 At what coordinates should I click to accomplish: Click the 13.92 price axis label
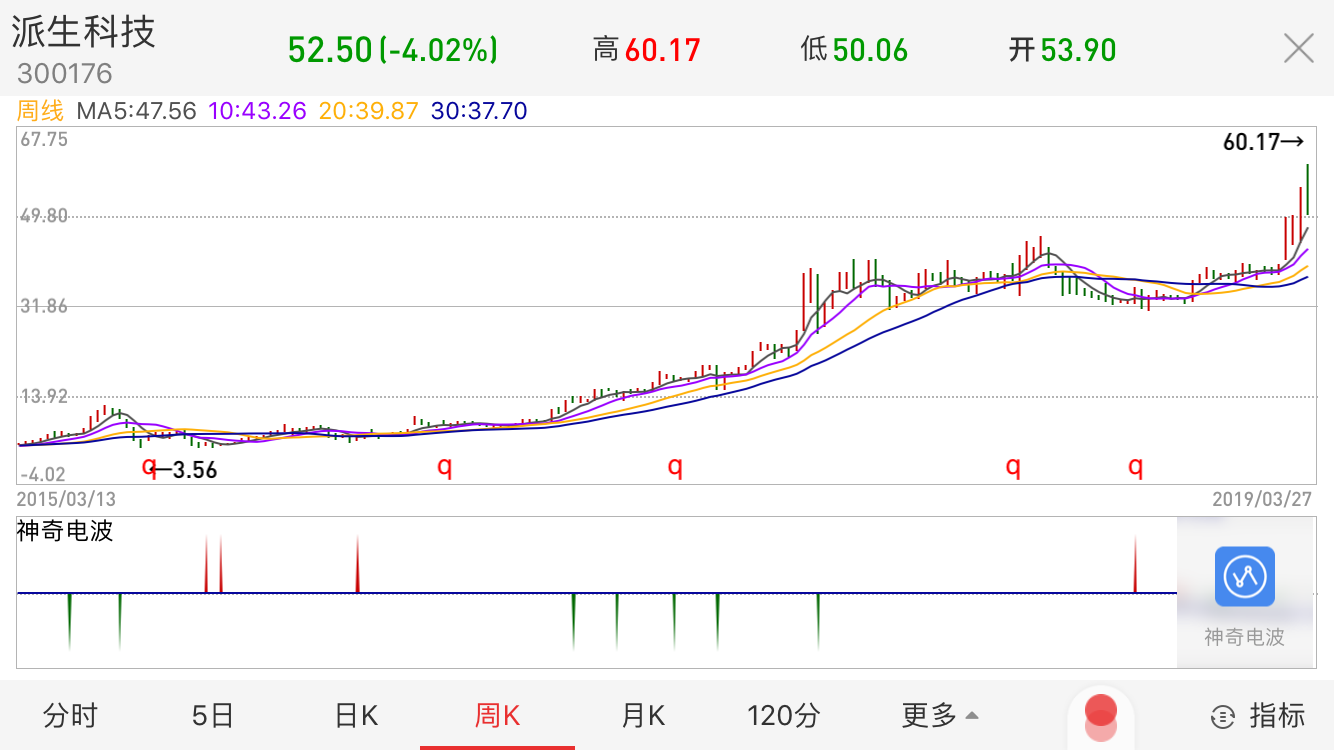44,396
